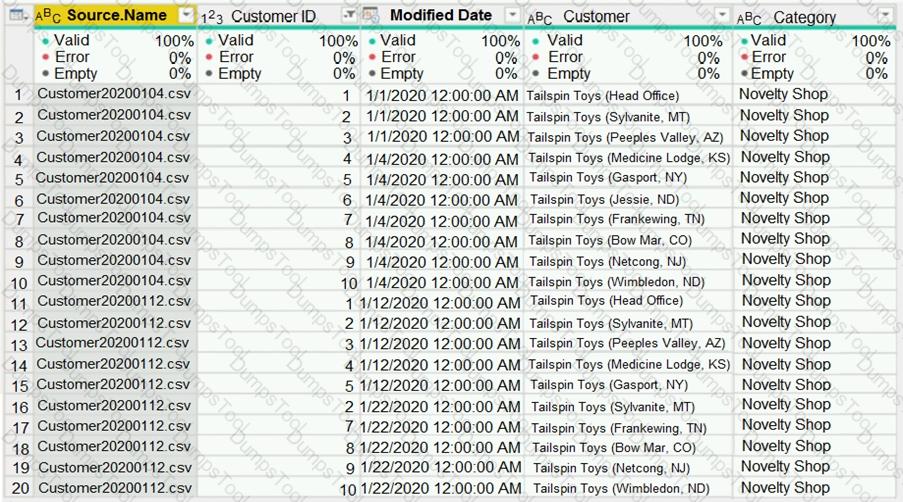The height and width of the screenshot is (502, 903).
Task: Select the Tailspin Toys (Head Office) cell in row 1
Action: click(x=603, y=96)
